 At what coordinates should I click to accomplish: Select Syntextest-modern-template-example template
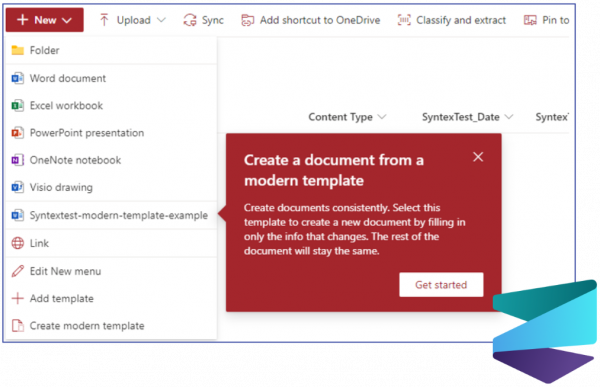111,215
